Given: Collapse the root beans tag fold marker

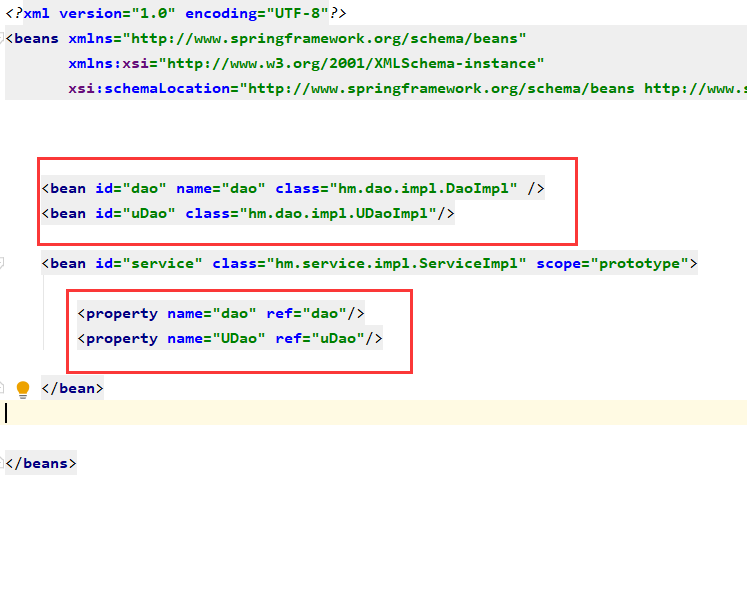Looking at the screenshot, I should 1,38.
